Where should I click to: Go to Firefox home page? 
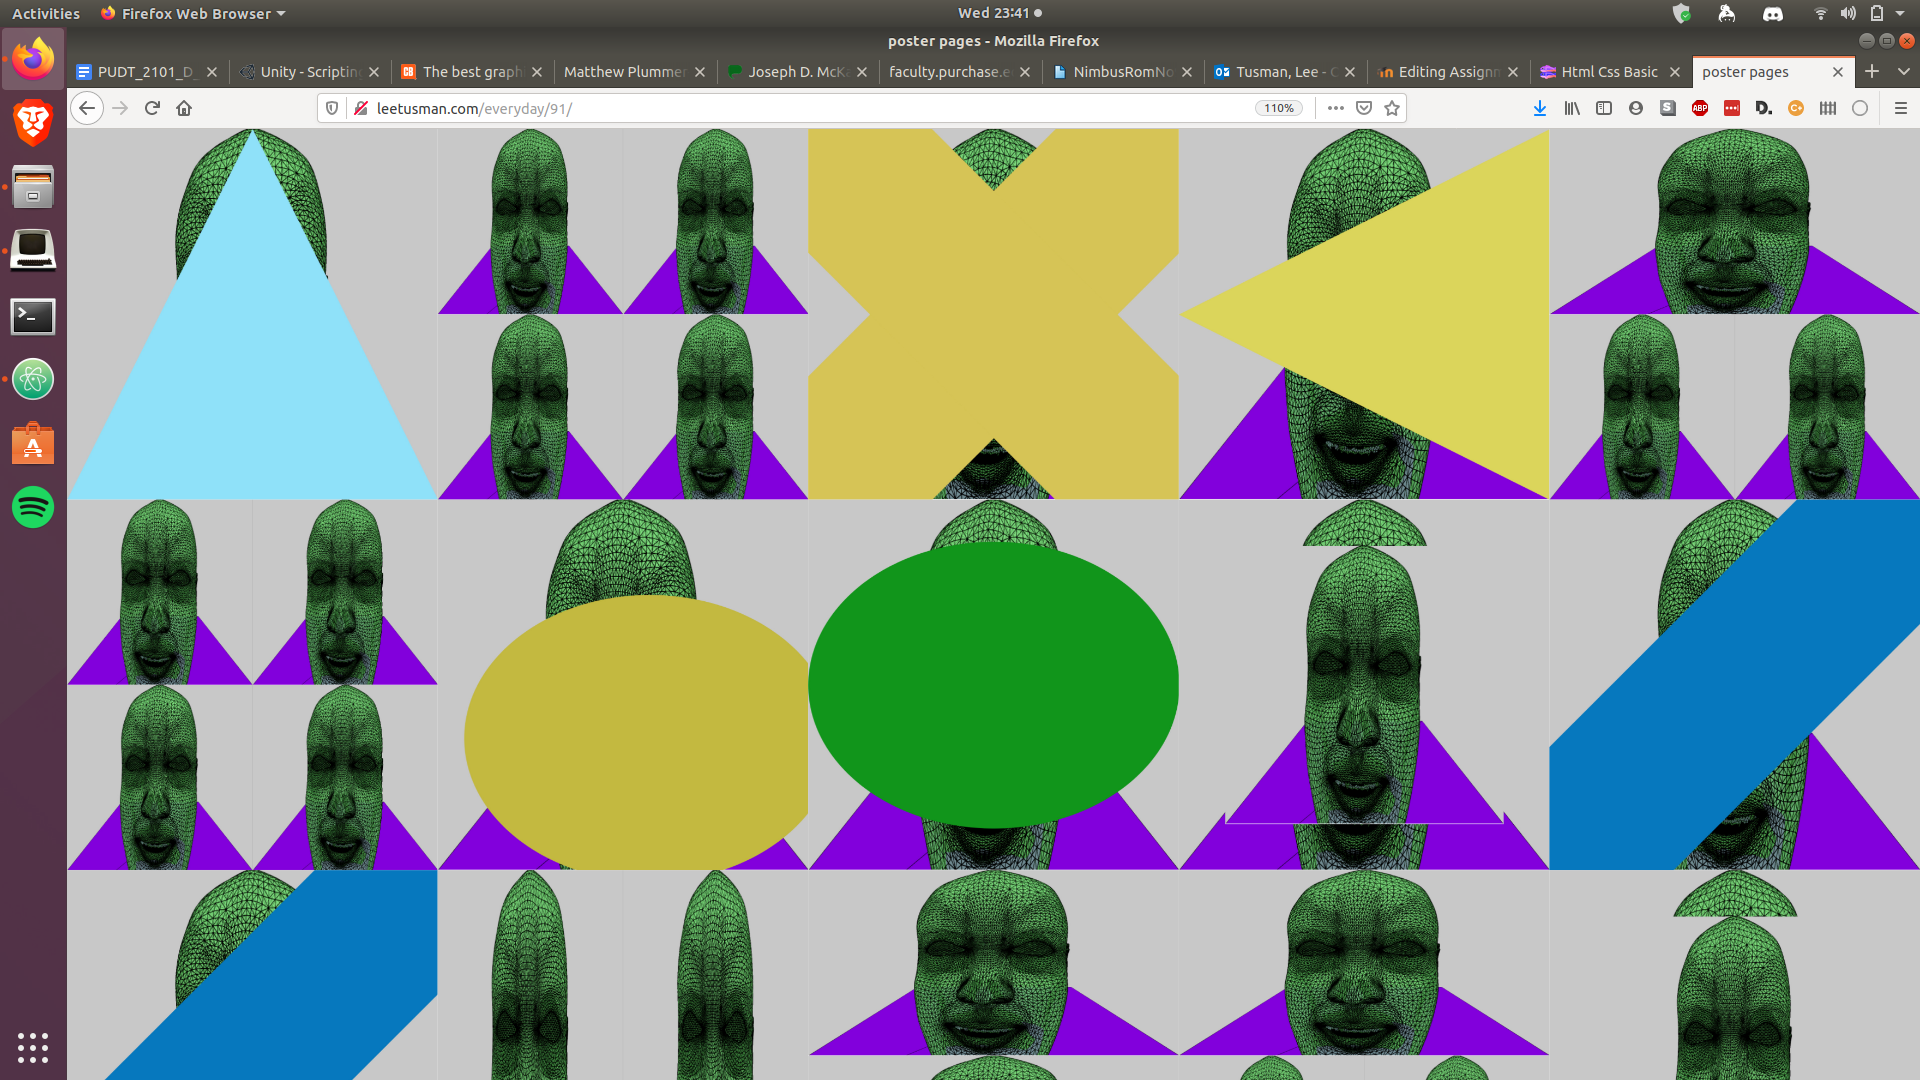tap(184, 108)
